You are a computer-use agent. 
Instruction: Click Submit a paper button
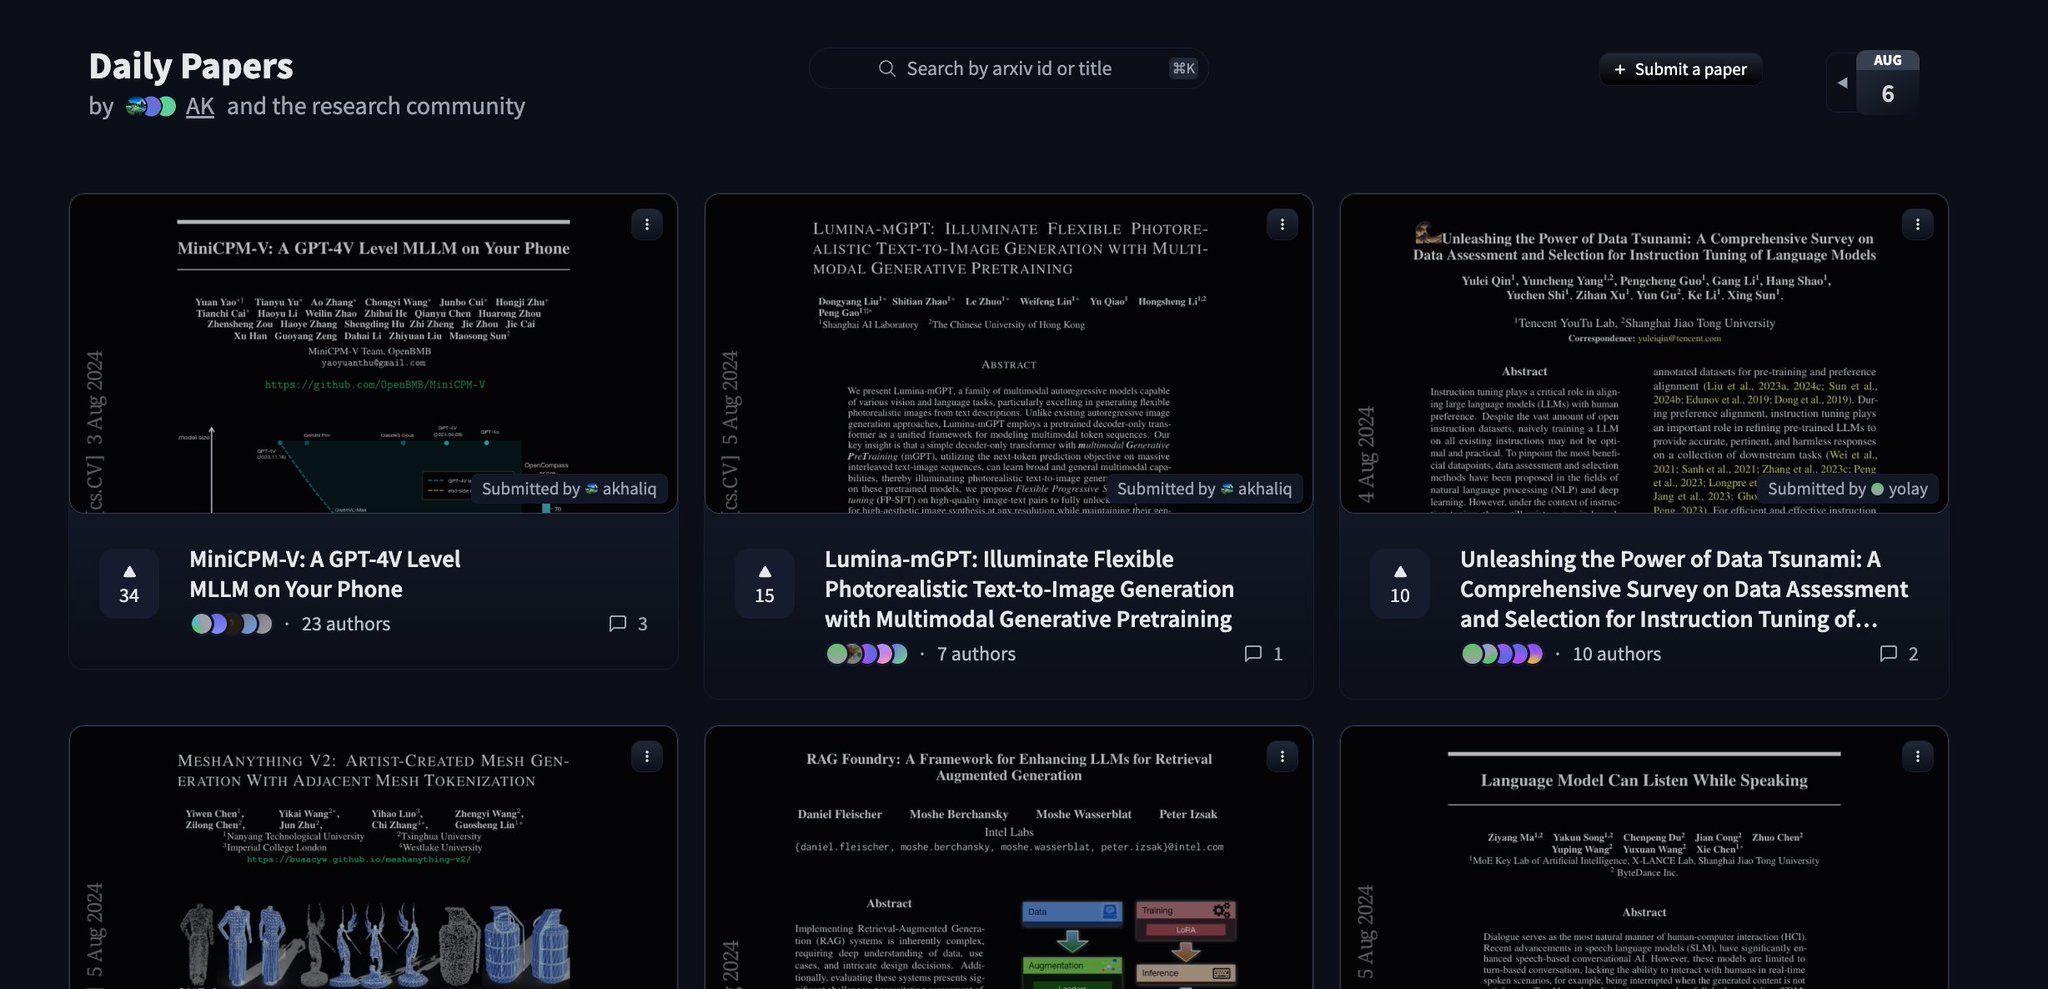1680,70
